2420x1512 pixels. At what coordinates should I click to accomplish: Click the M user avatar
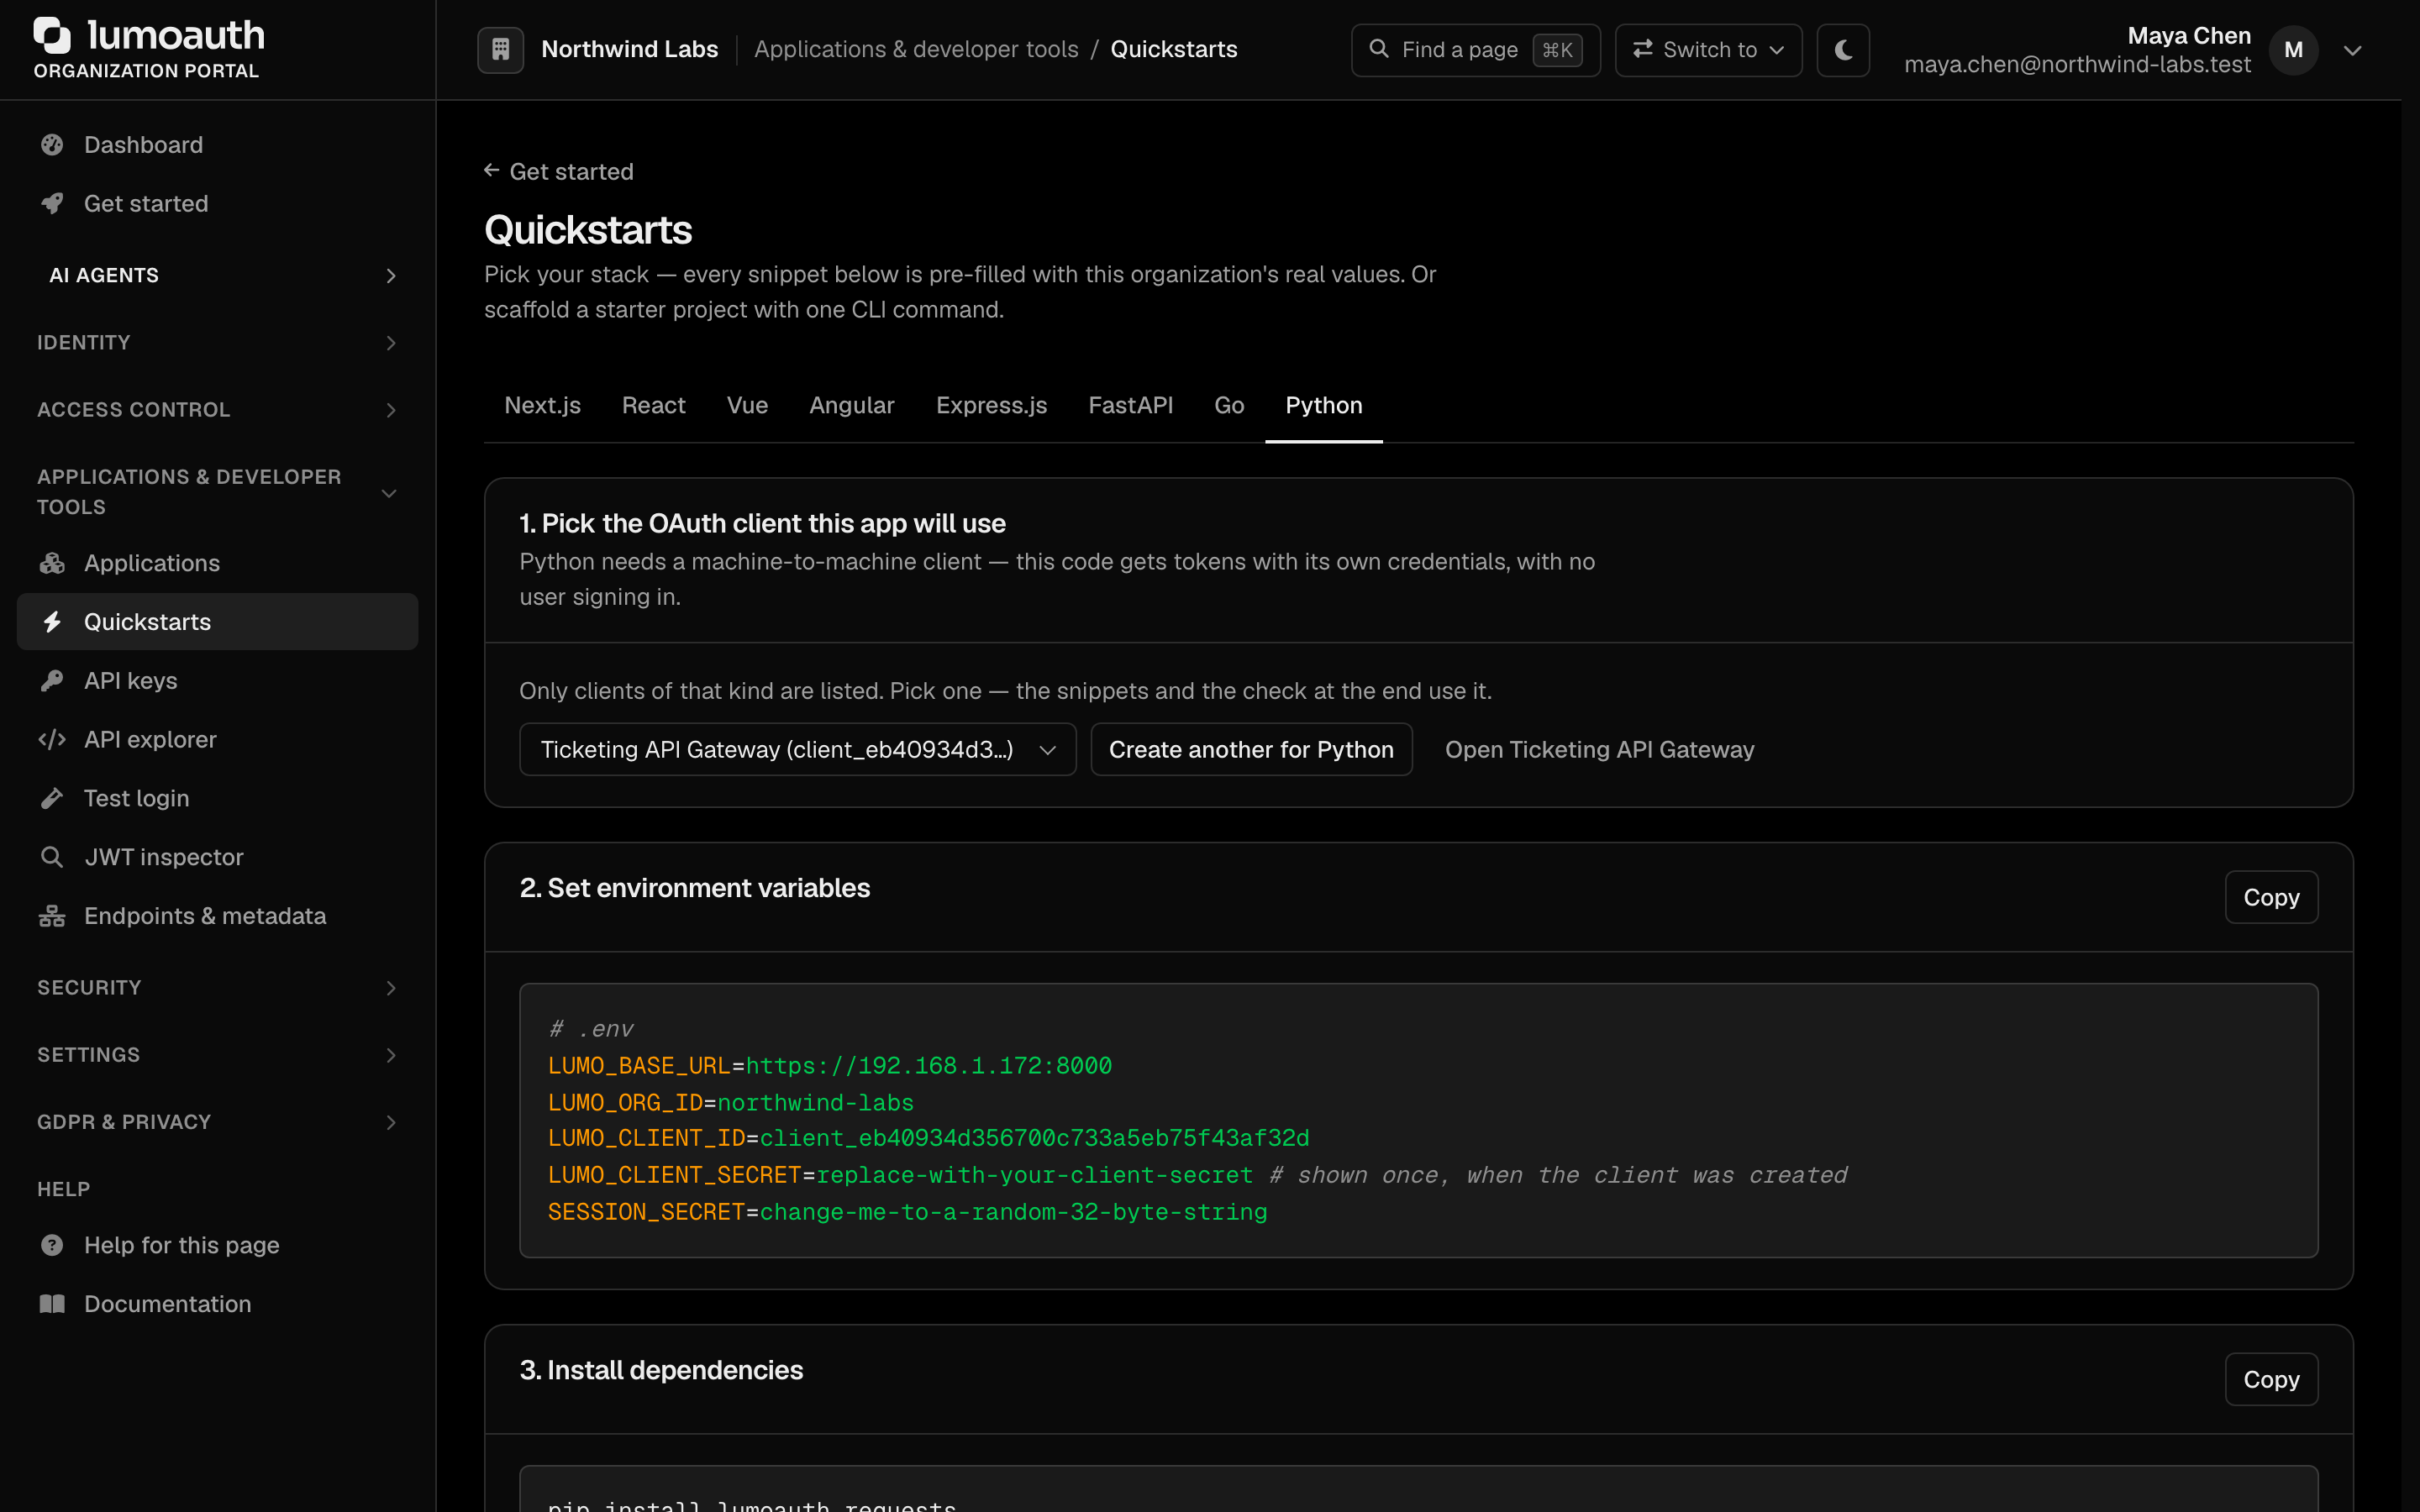[2293, 50]
